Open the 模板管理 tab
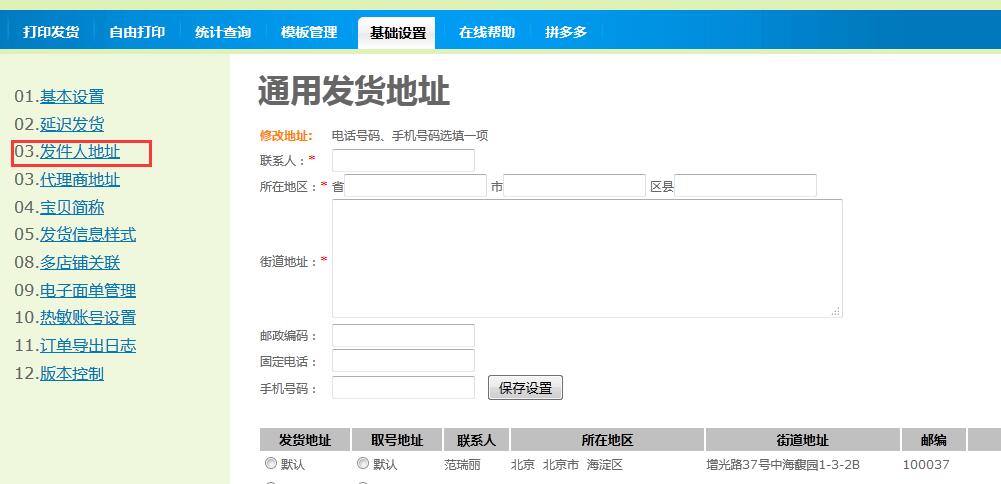The image size is (1001, 484). click(309, 32)
